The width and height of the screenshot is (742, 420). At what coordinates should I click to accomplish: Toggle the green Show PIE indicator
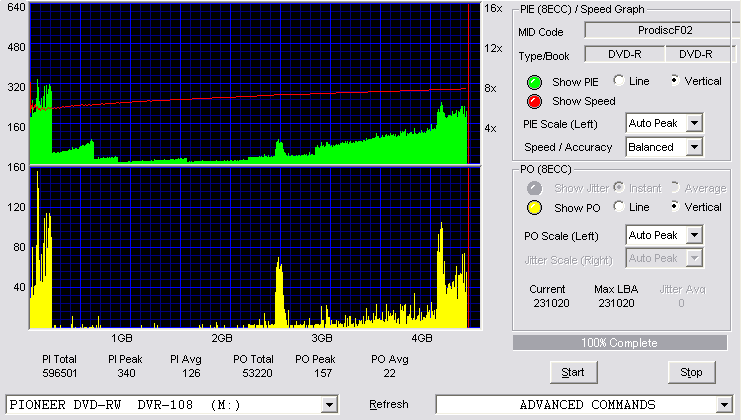[x=534, y=82]
